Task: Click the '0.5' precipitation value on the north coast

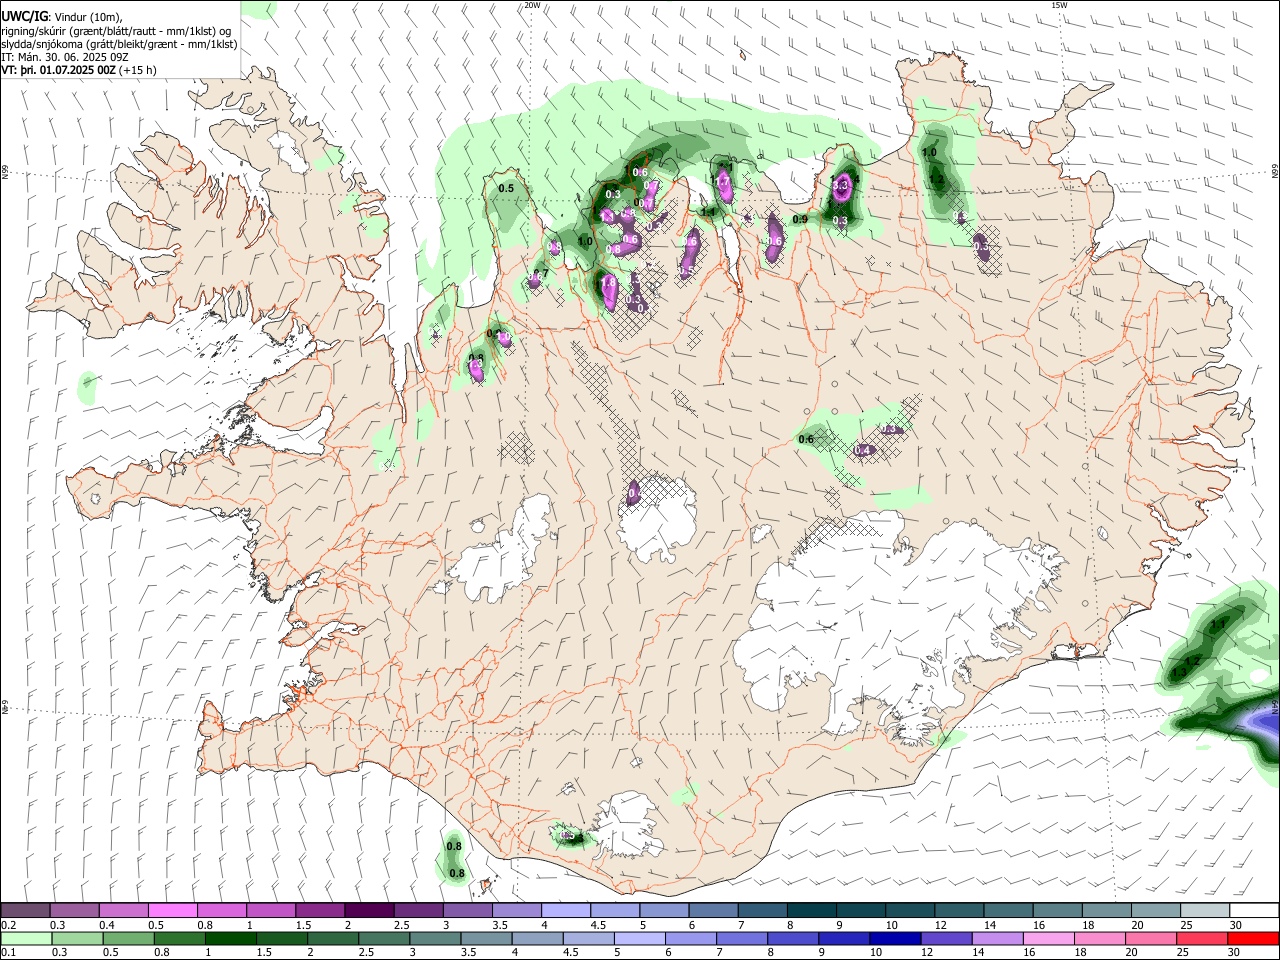Action: click(506, 188)
